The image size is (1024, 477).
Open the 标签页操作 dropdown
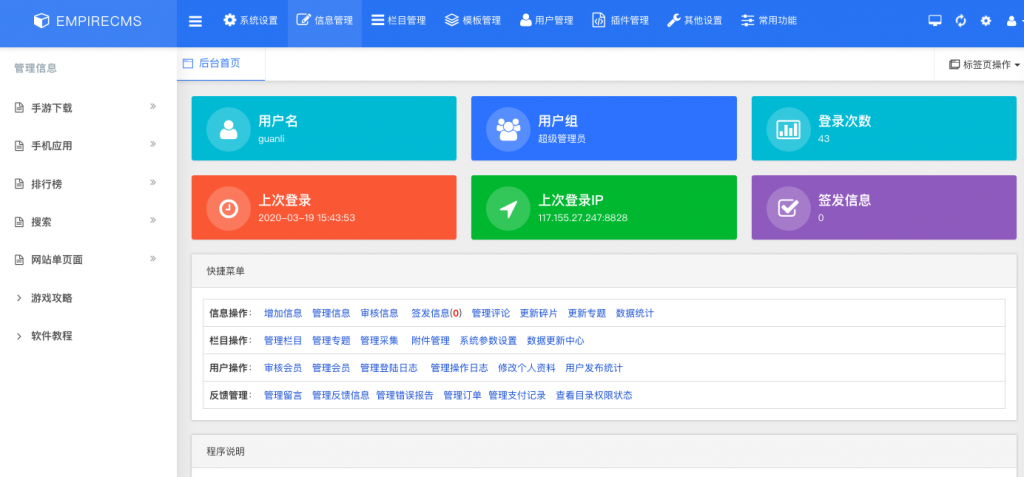(x=984, y=64)
